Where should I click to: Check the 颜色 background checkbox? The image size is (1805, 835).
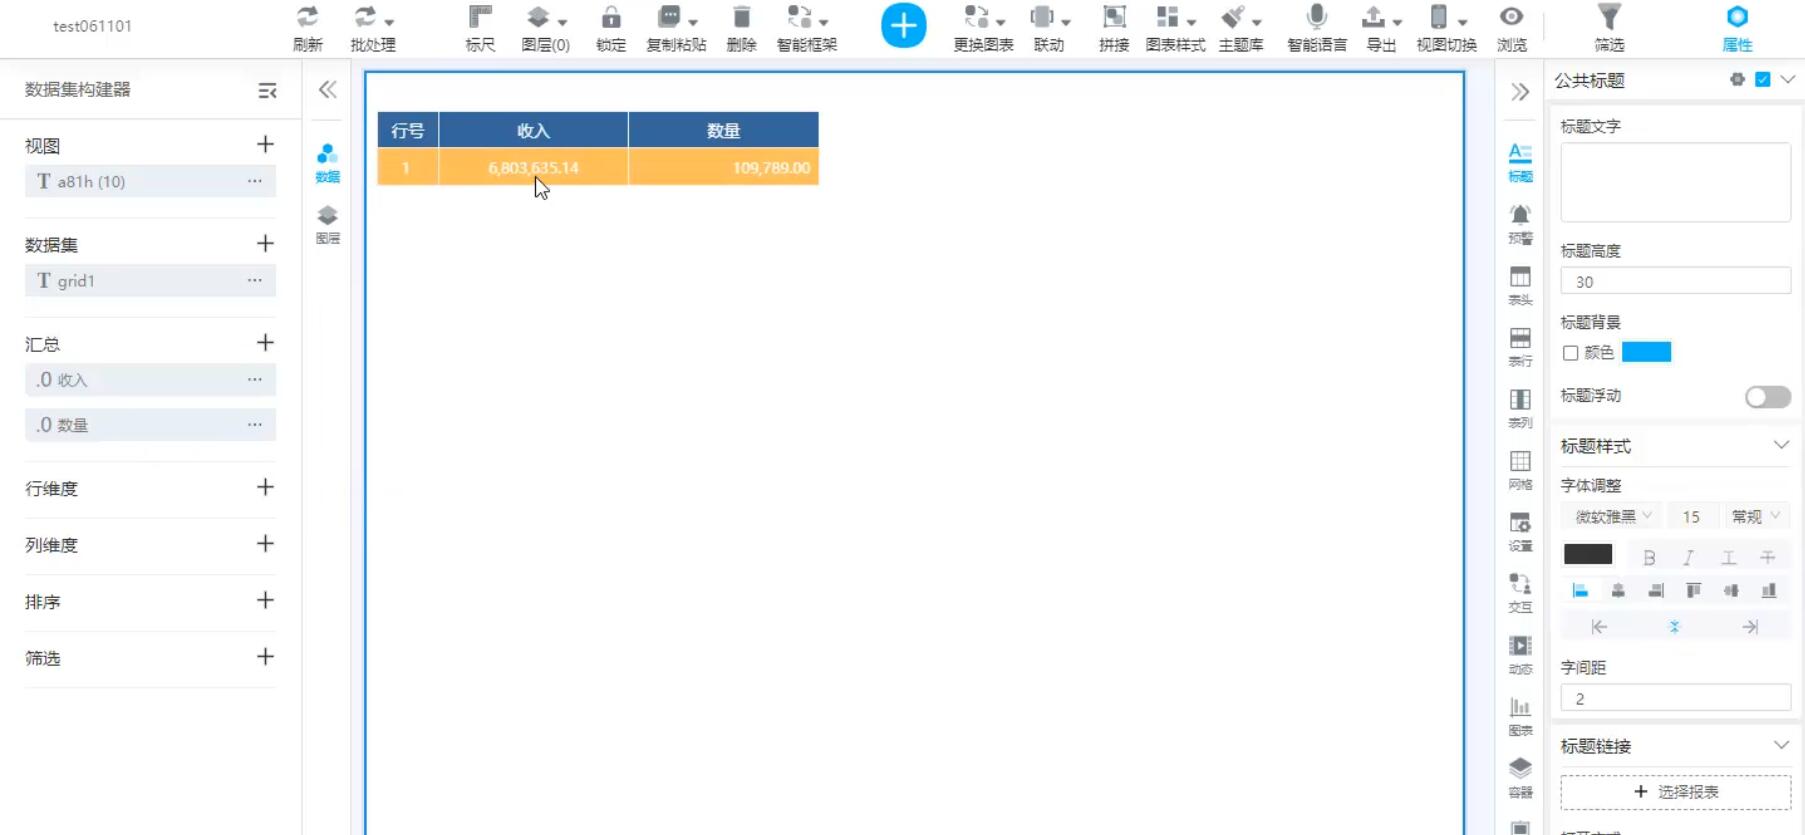coord(1570,353)
